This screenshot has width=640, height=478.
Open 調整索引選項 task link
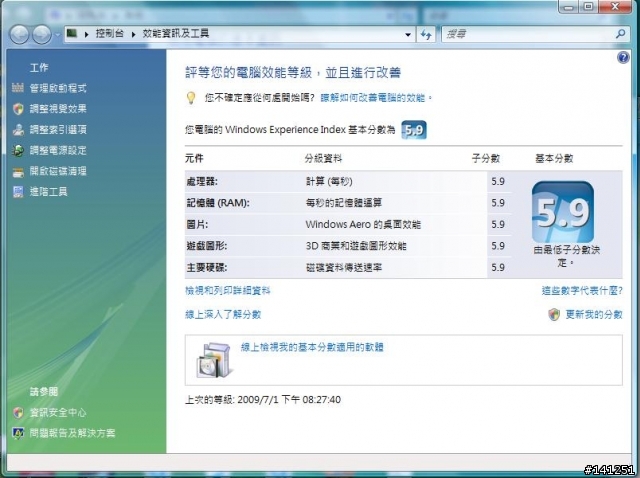click(x=58, y=129)
